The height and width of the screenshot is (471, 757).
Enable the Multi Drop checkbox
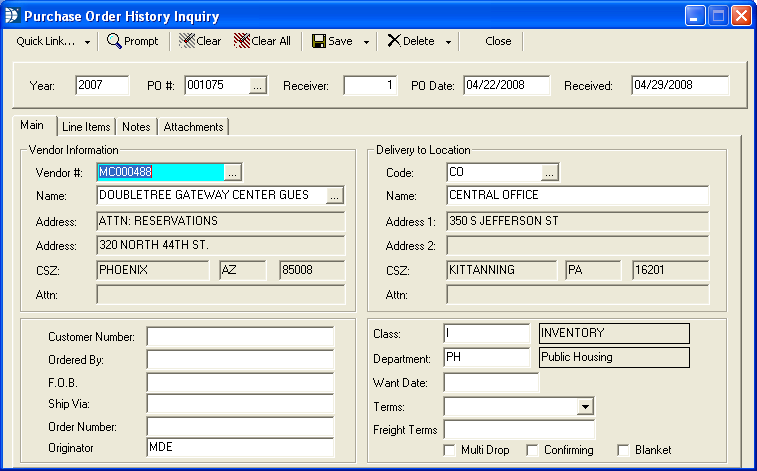coord(452,450)
